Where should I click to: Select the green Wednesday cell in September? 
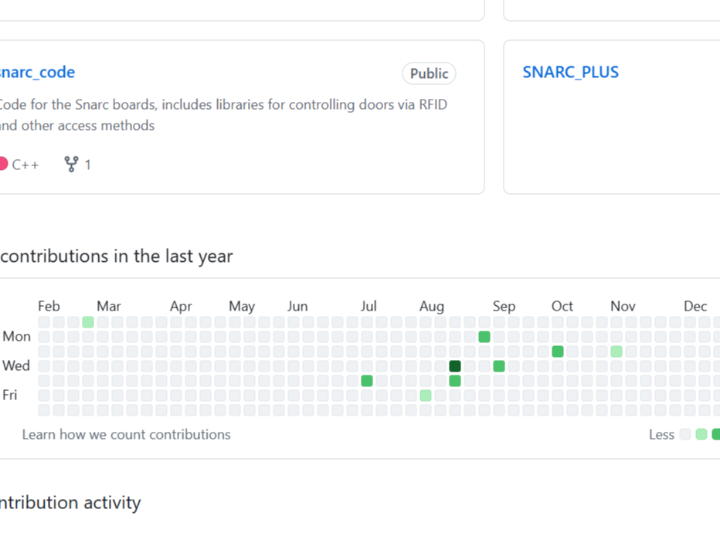coord(499,366)
